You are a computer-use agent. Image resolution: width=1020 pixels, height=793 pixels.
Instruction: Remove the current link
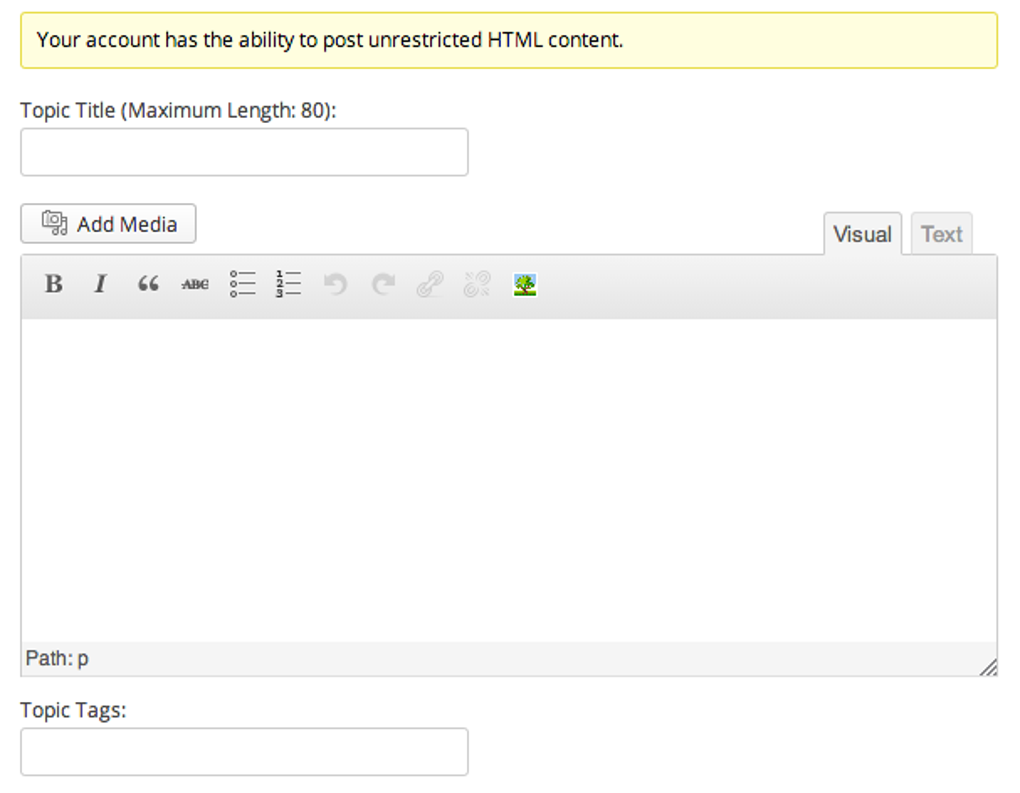(x=475, y=284)
